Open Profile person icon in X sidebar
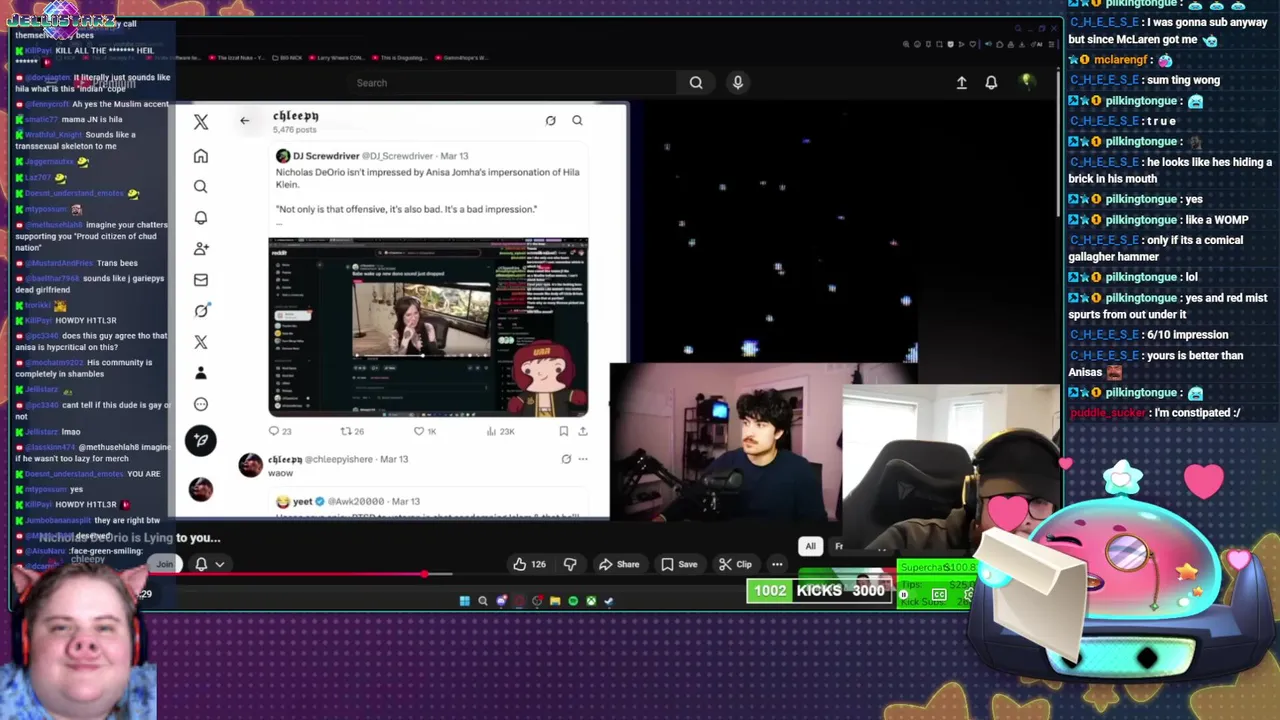The height and width of the screenshot is (720, 1280). point(201,373)
